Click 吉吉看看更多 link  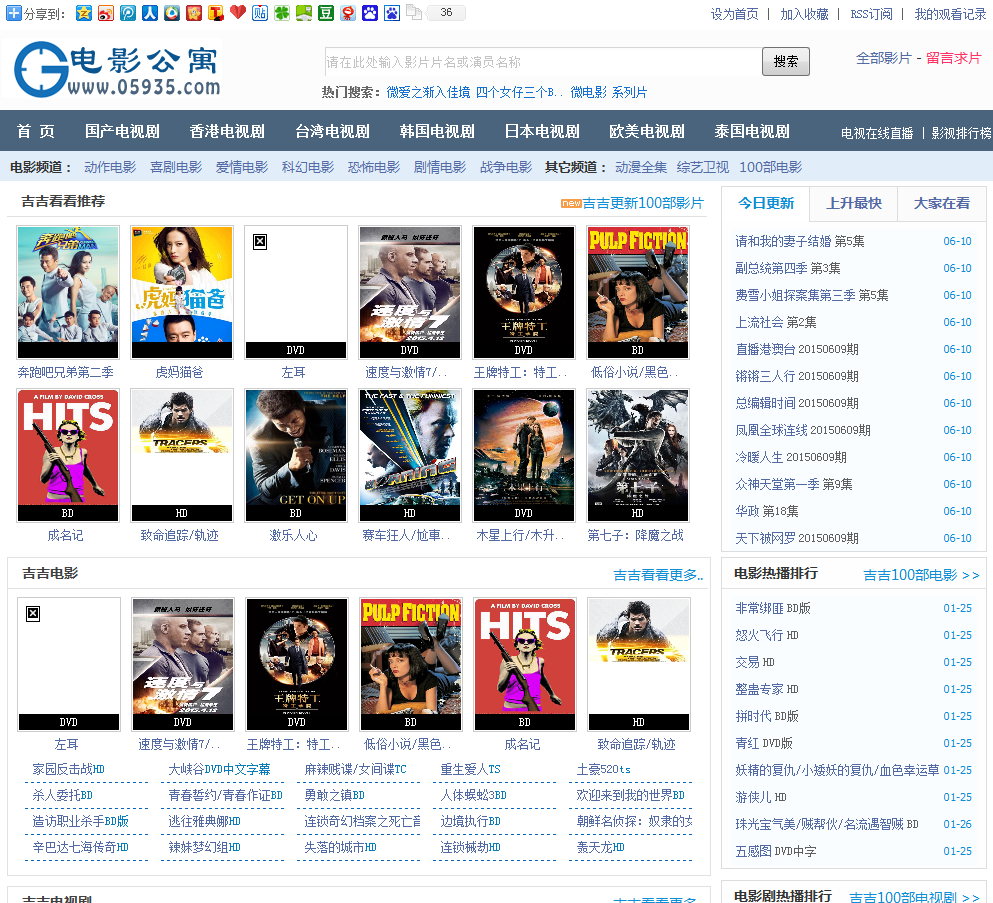click(x=658, y=575)
